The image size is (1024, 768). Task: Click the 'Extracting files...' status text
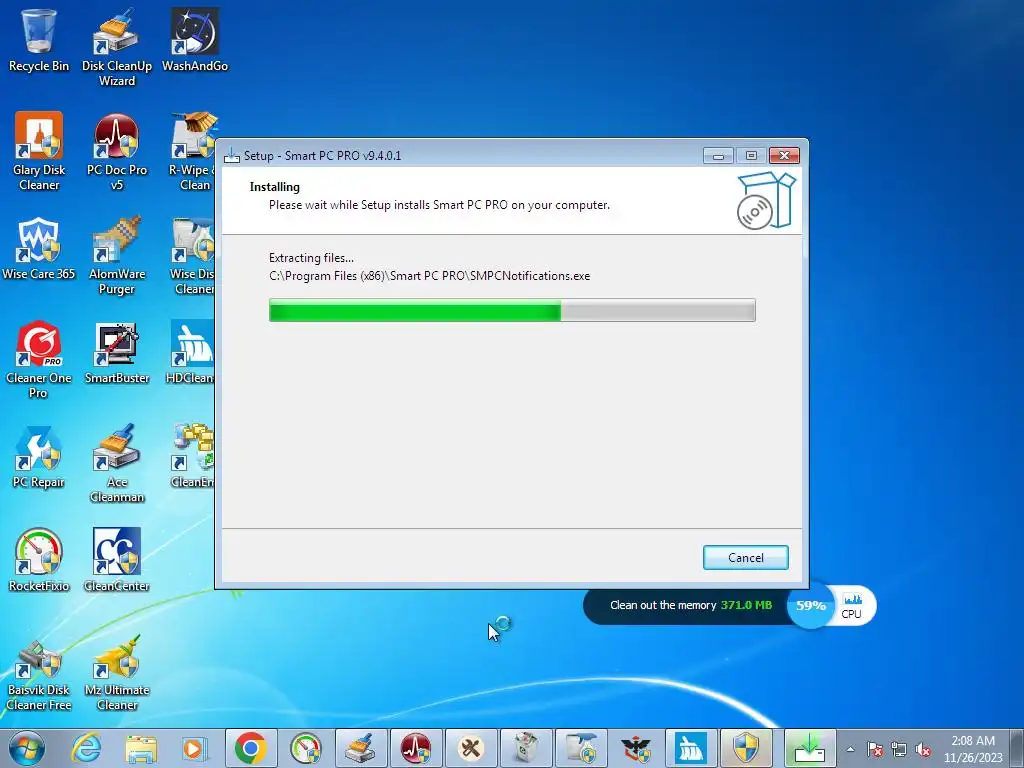point(311,258)
